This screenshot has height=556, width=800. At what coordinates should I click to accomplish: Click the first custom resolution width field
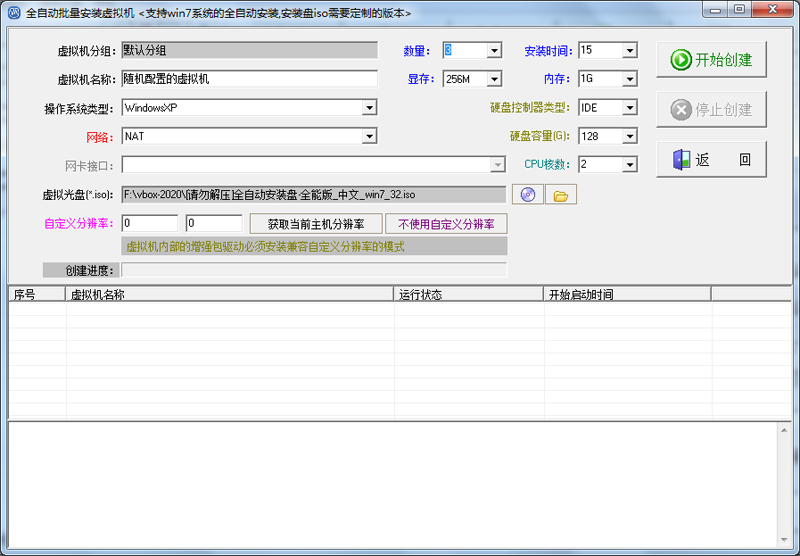(x=149, y=223)
